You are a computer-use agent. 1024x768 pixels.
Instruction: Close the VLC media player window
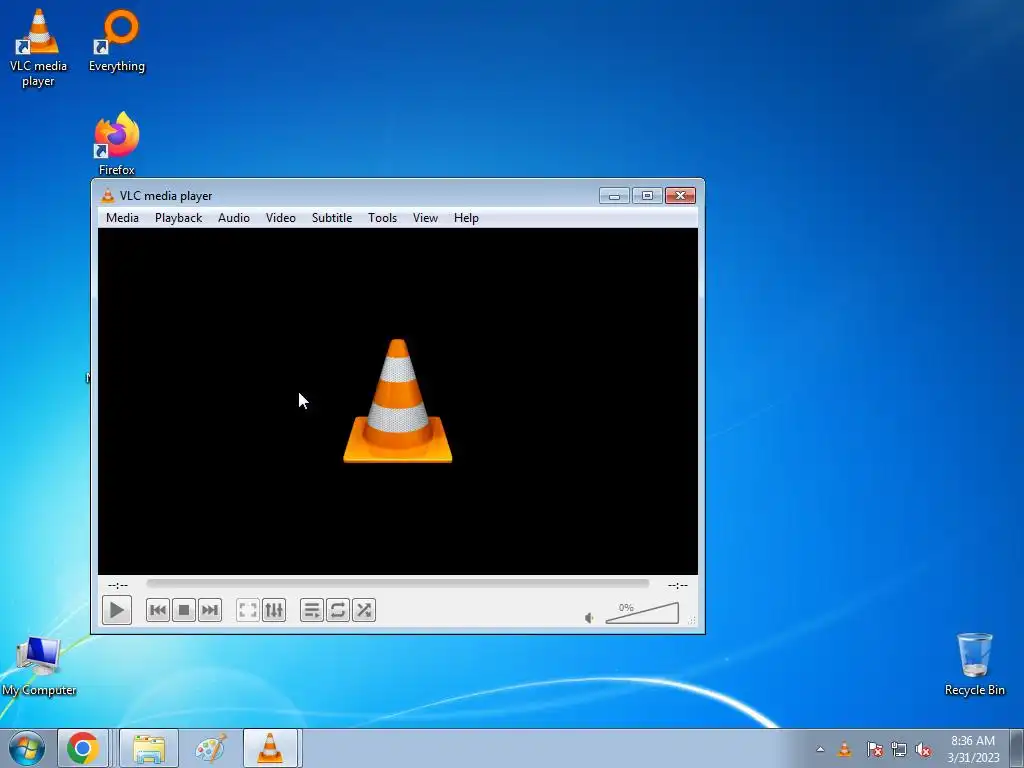click(680, 195)
